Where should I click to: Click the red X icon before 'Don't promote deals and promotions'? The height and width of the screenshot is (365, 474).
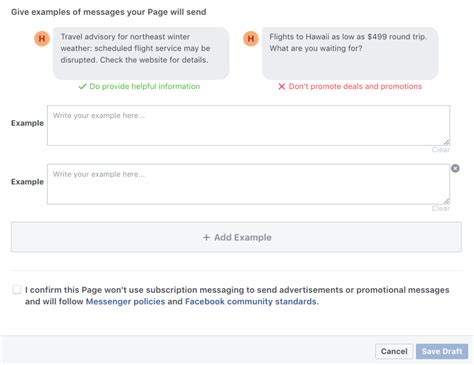pos(282,87)
